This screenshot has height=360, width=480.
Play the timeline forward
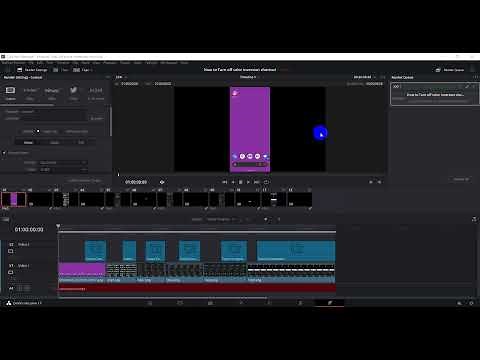pos(248,182)
